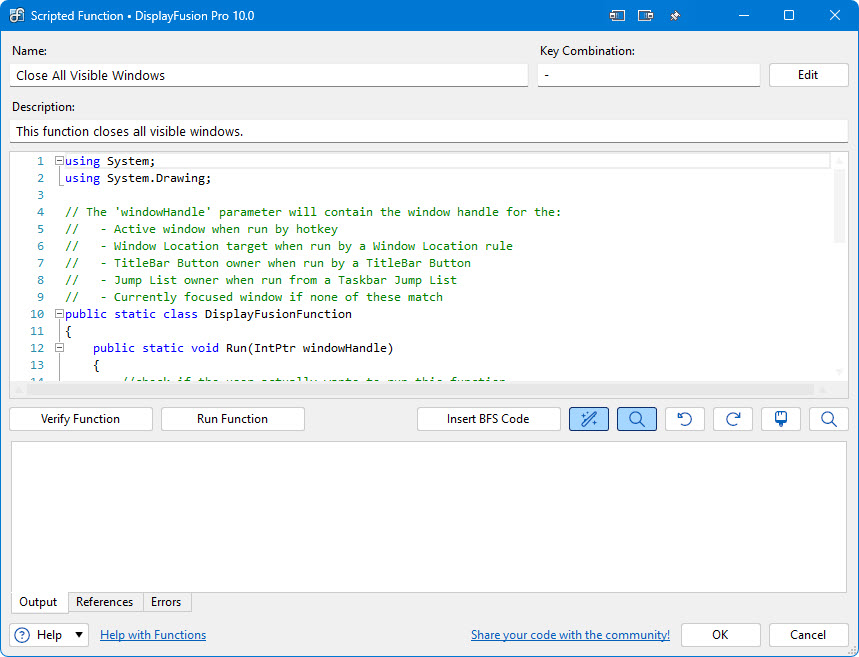Click the DisplayFusion app icon in title bar

pyautogui.click(x=16, y=16)
